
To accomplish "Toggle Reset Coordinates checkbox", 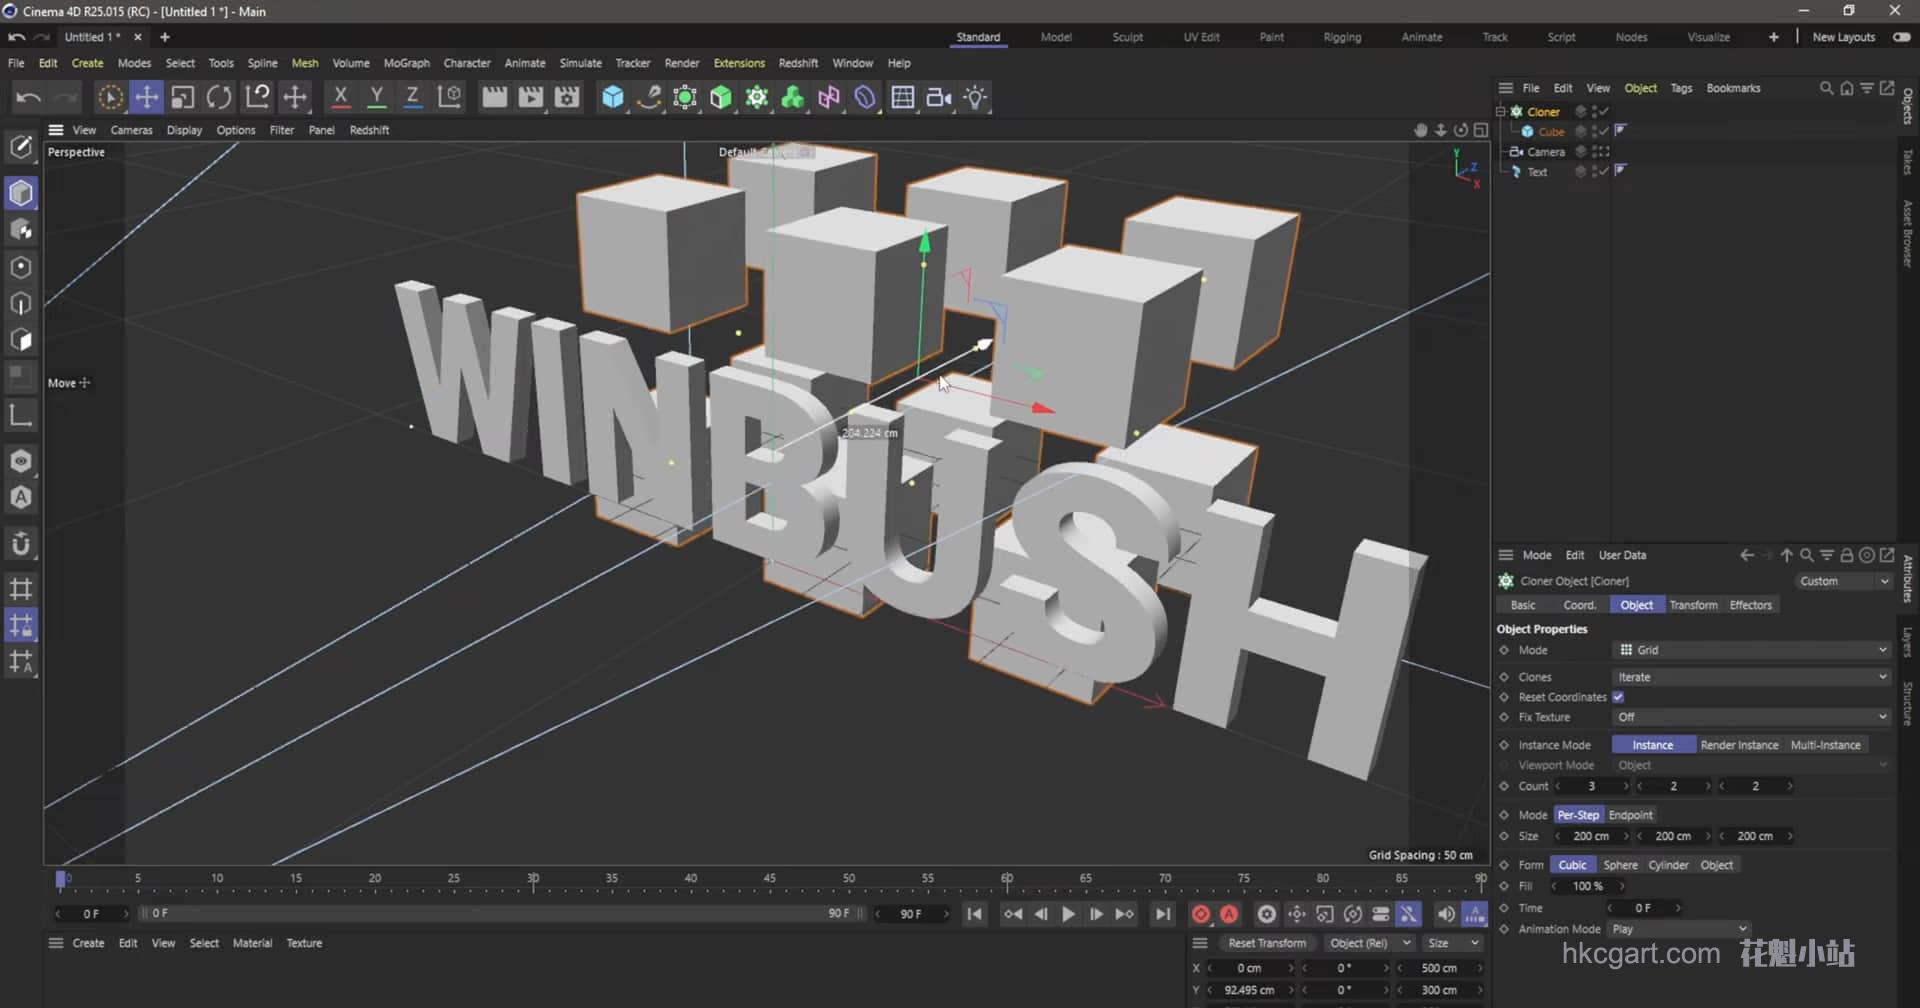I will (1618, 697).
